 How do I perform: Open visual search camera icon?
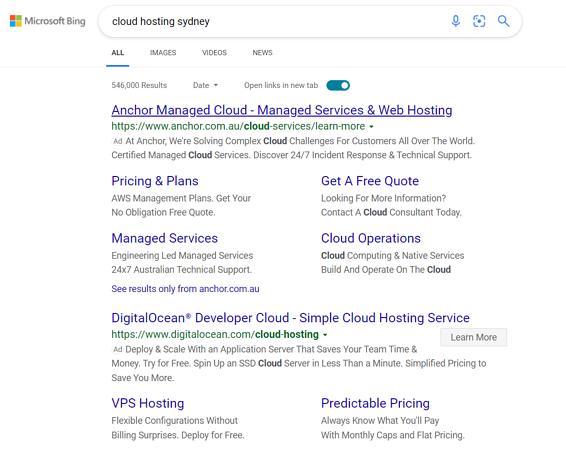479,21
